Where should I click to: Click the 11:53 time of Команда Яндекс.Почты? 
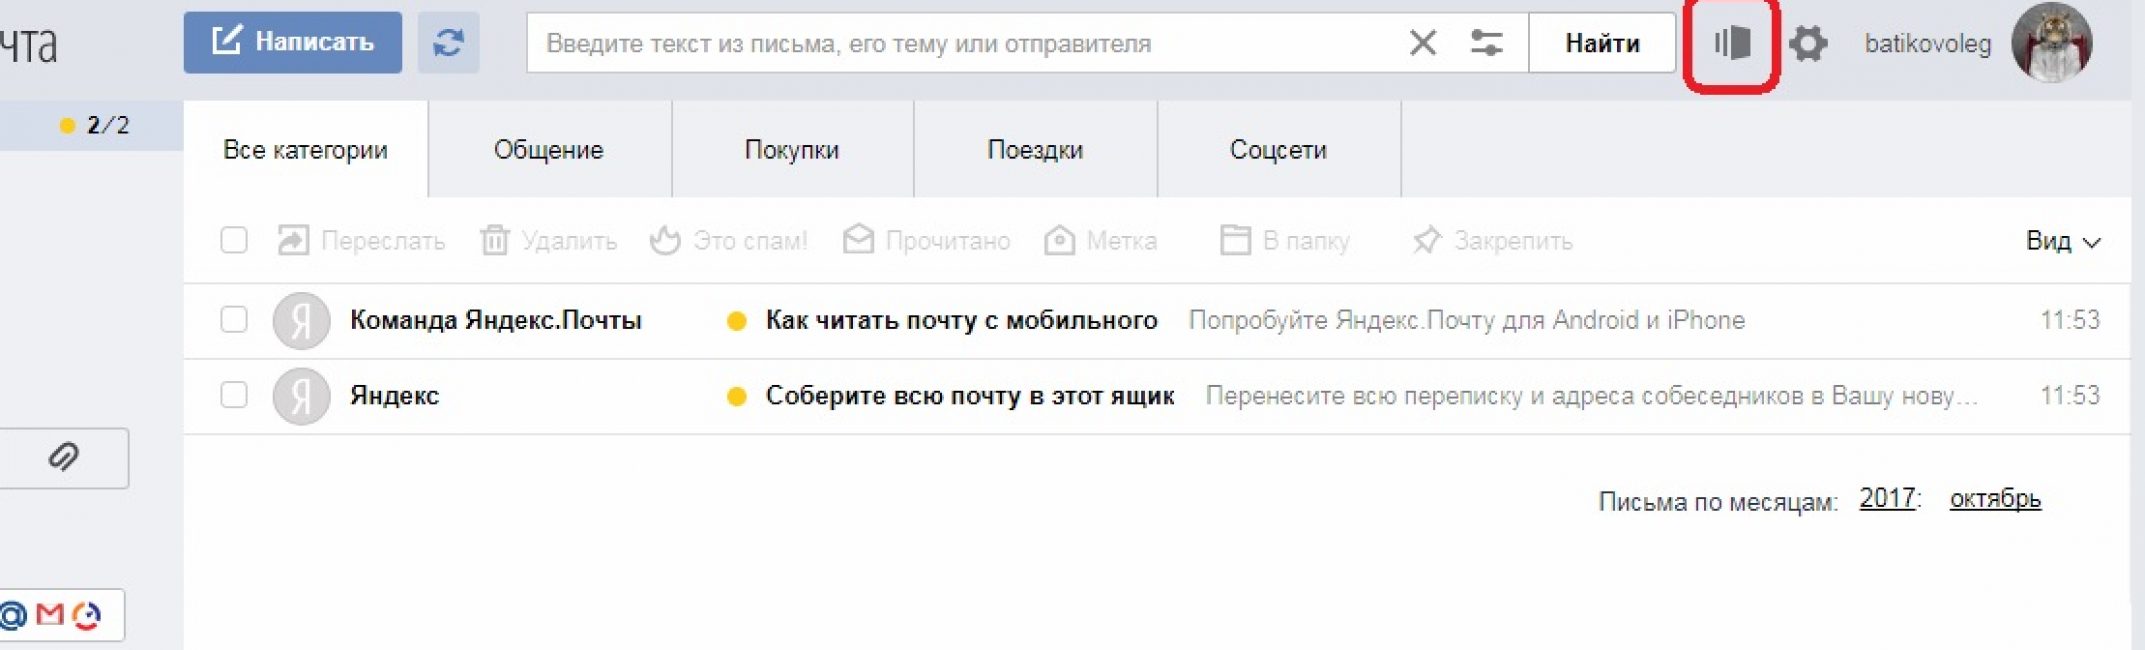[2070, 320]
